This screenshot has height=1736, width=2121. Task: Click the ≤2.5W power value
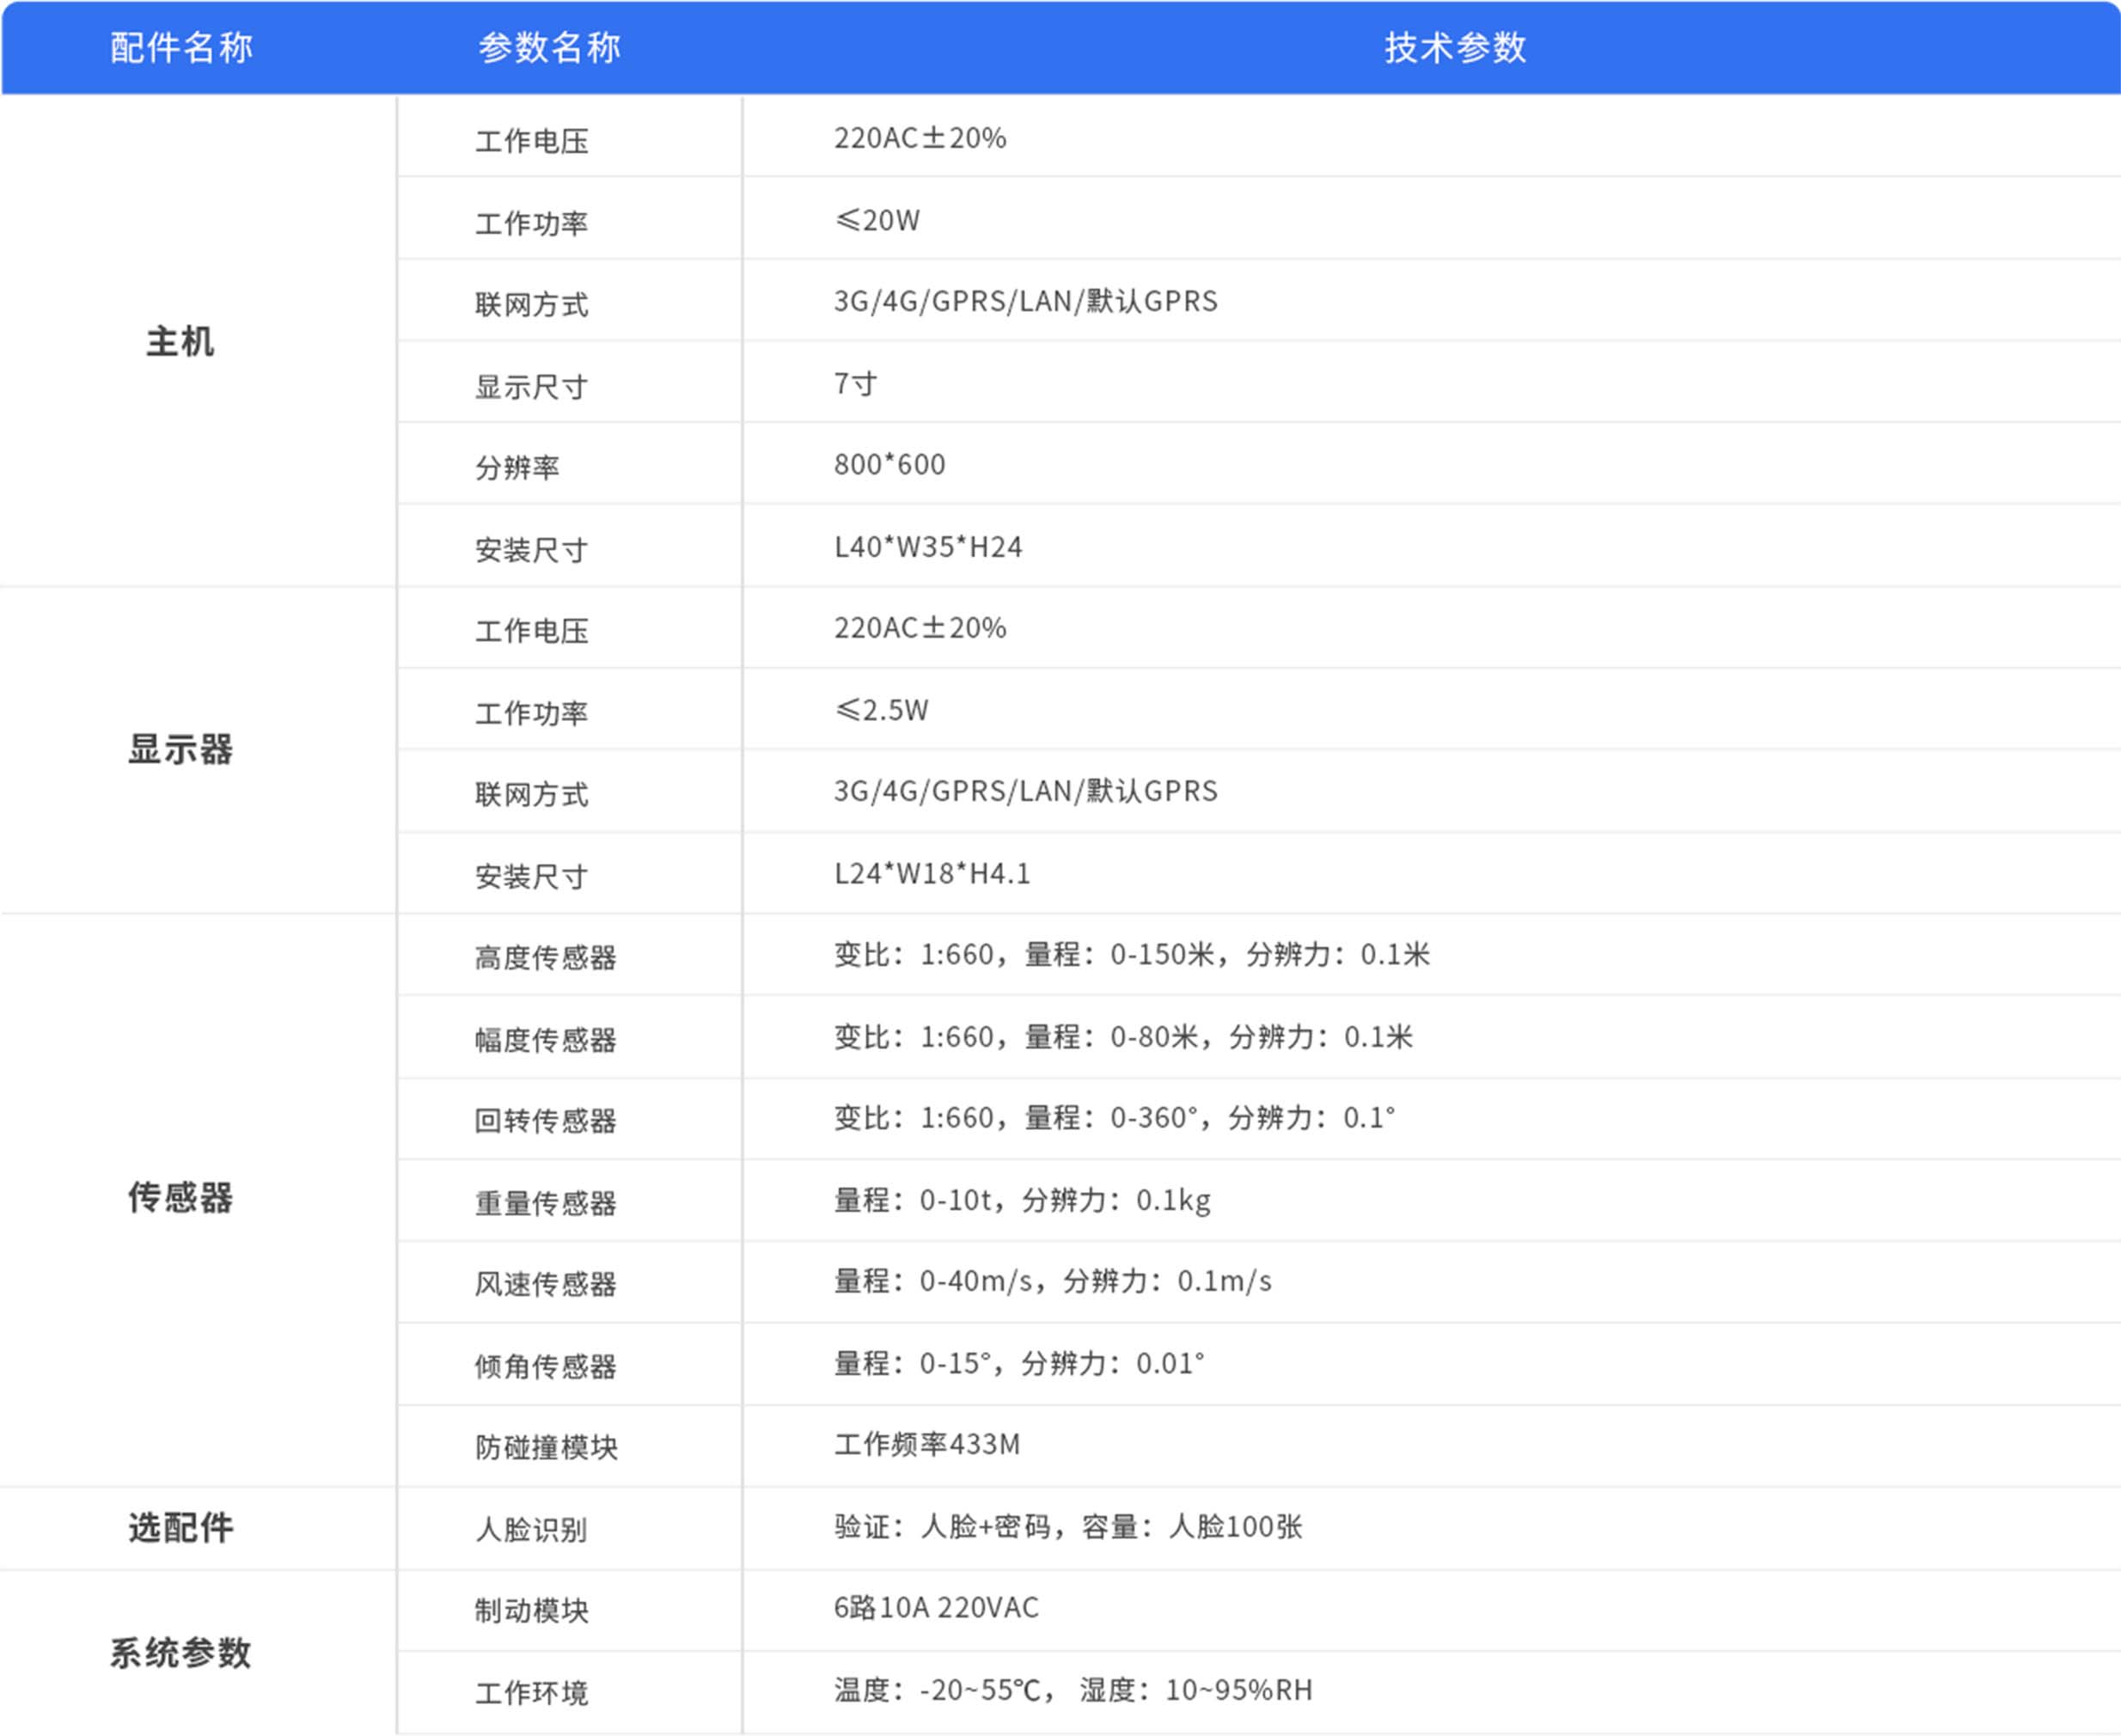[x=881, y=710]
